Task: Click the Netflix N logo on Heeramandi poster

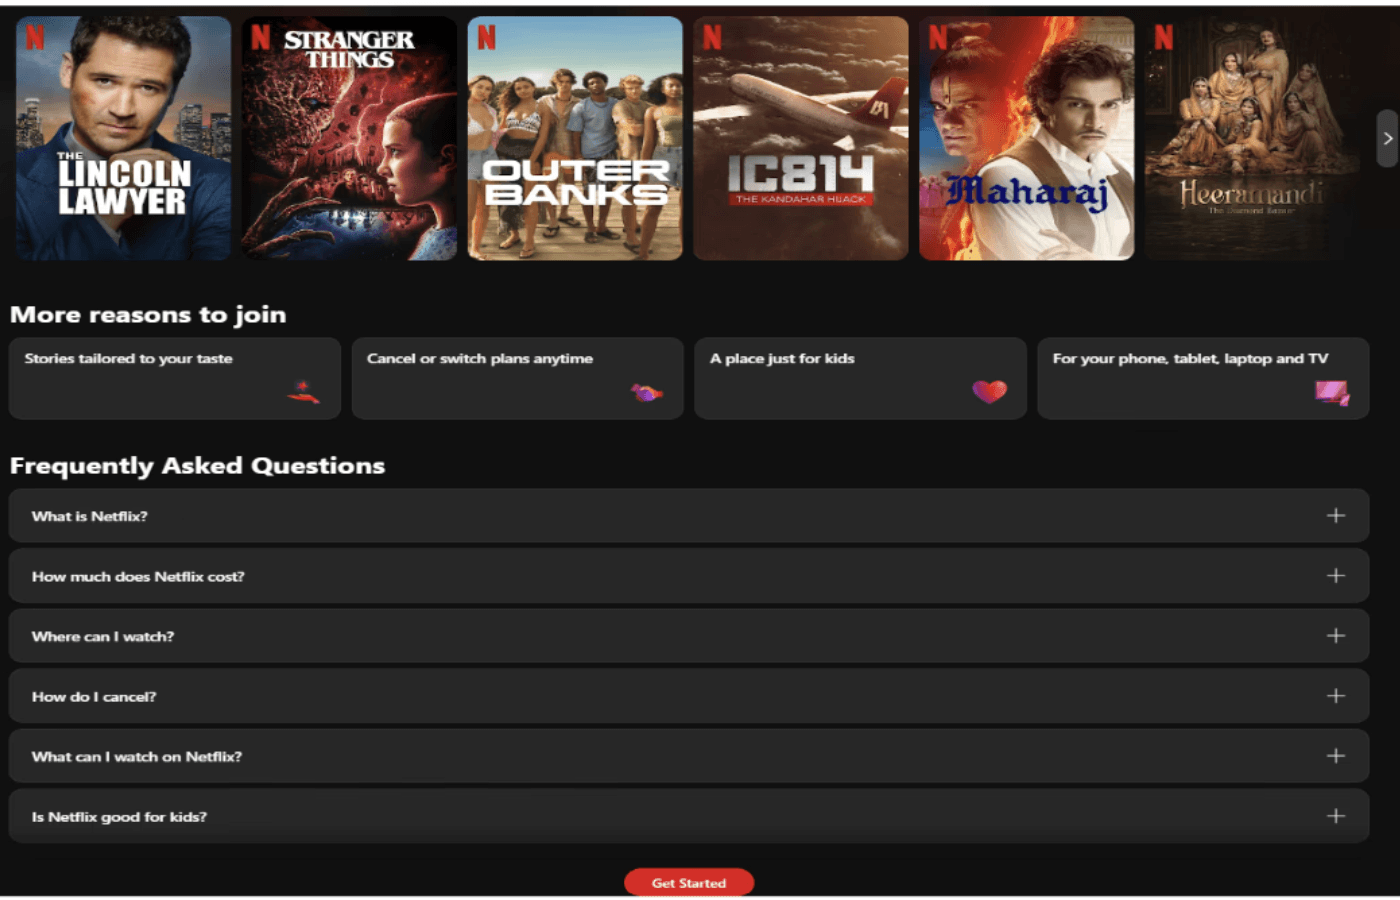Action: (x=1164, y=38)
